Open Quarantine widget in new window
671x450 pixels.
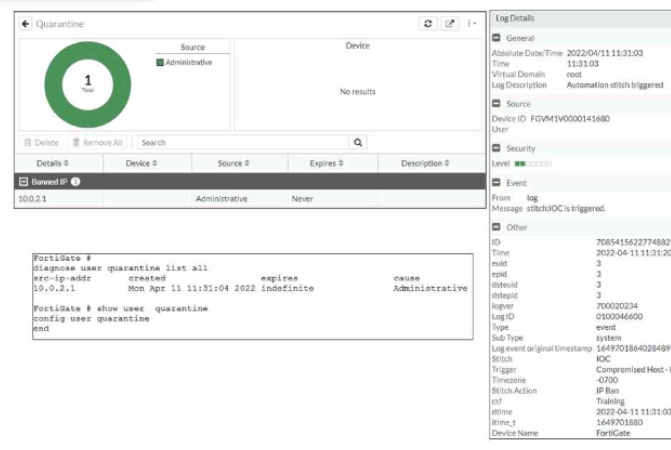point(449,24)
